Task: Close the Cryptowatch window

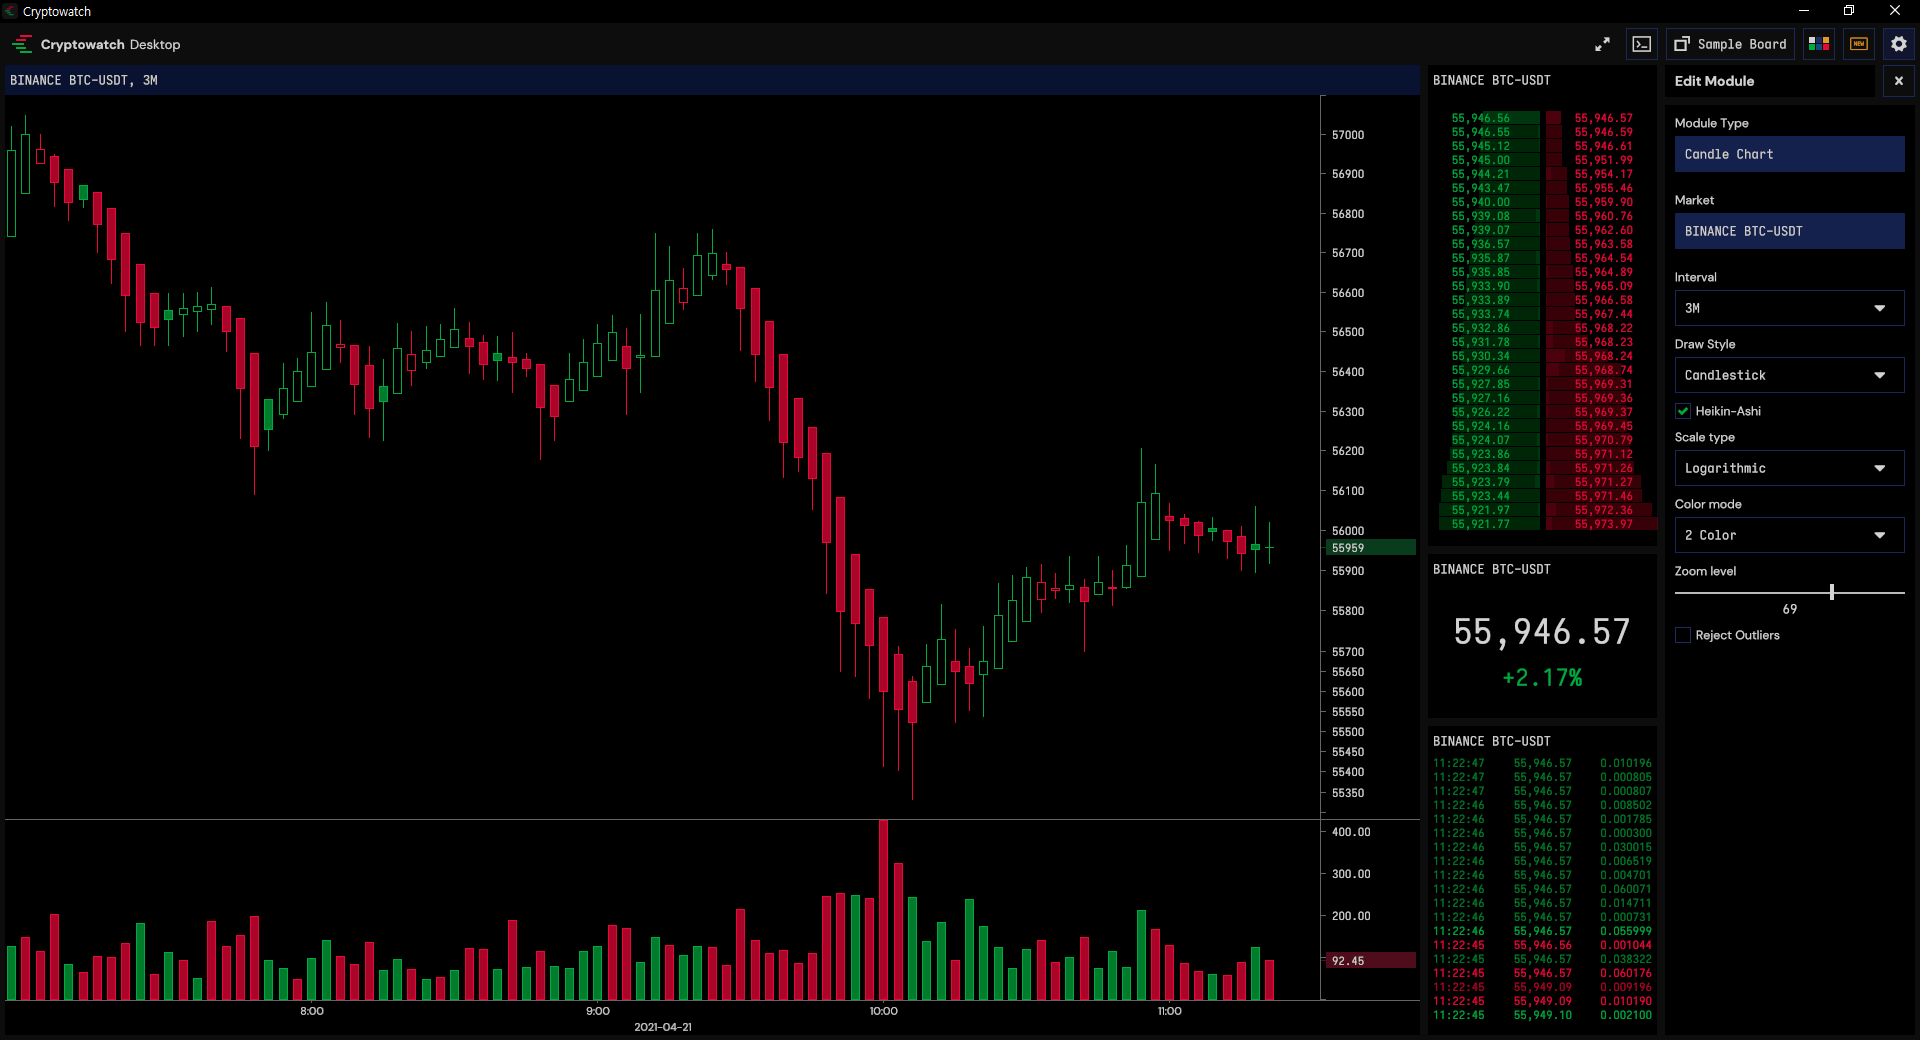Action: pos(1895,10)
